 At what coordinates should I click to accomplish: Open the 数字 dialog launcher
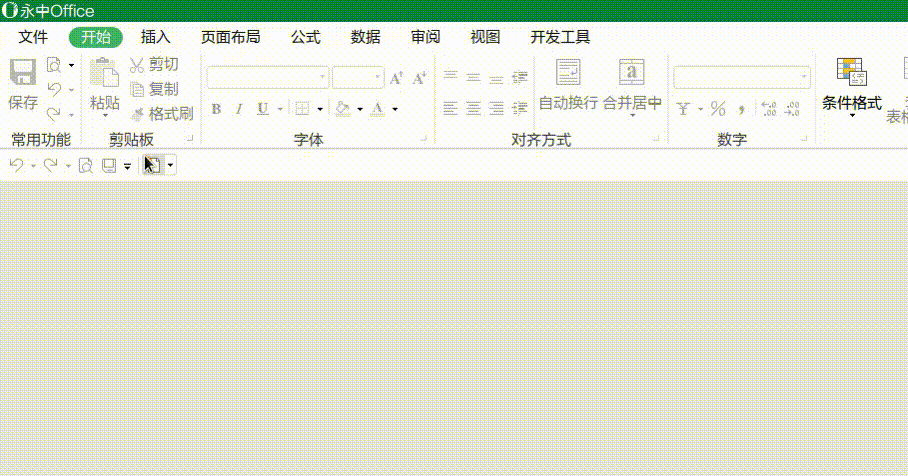(x=804, y=138)
